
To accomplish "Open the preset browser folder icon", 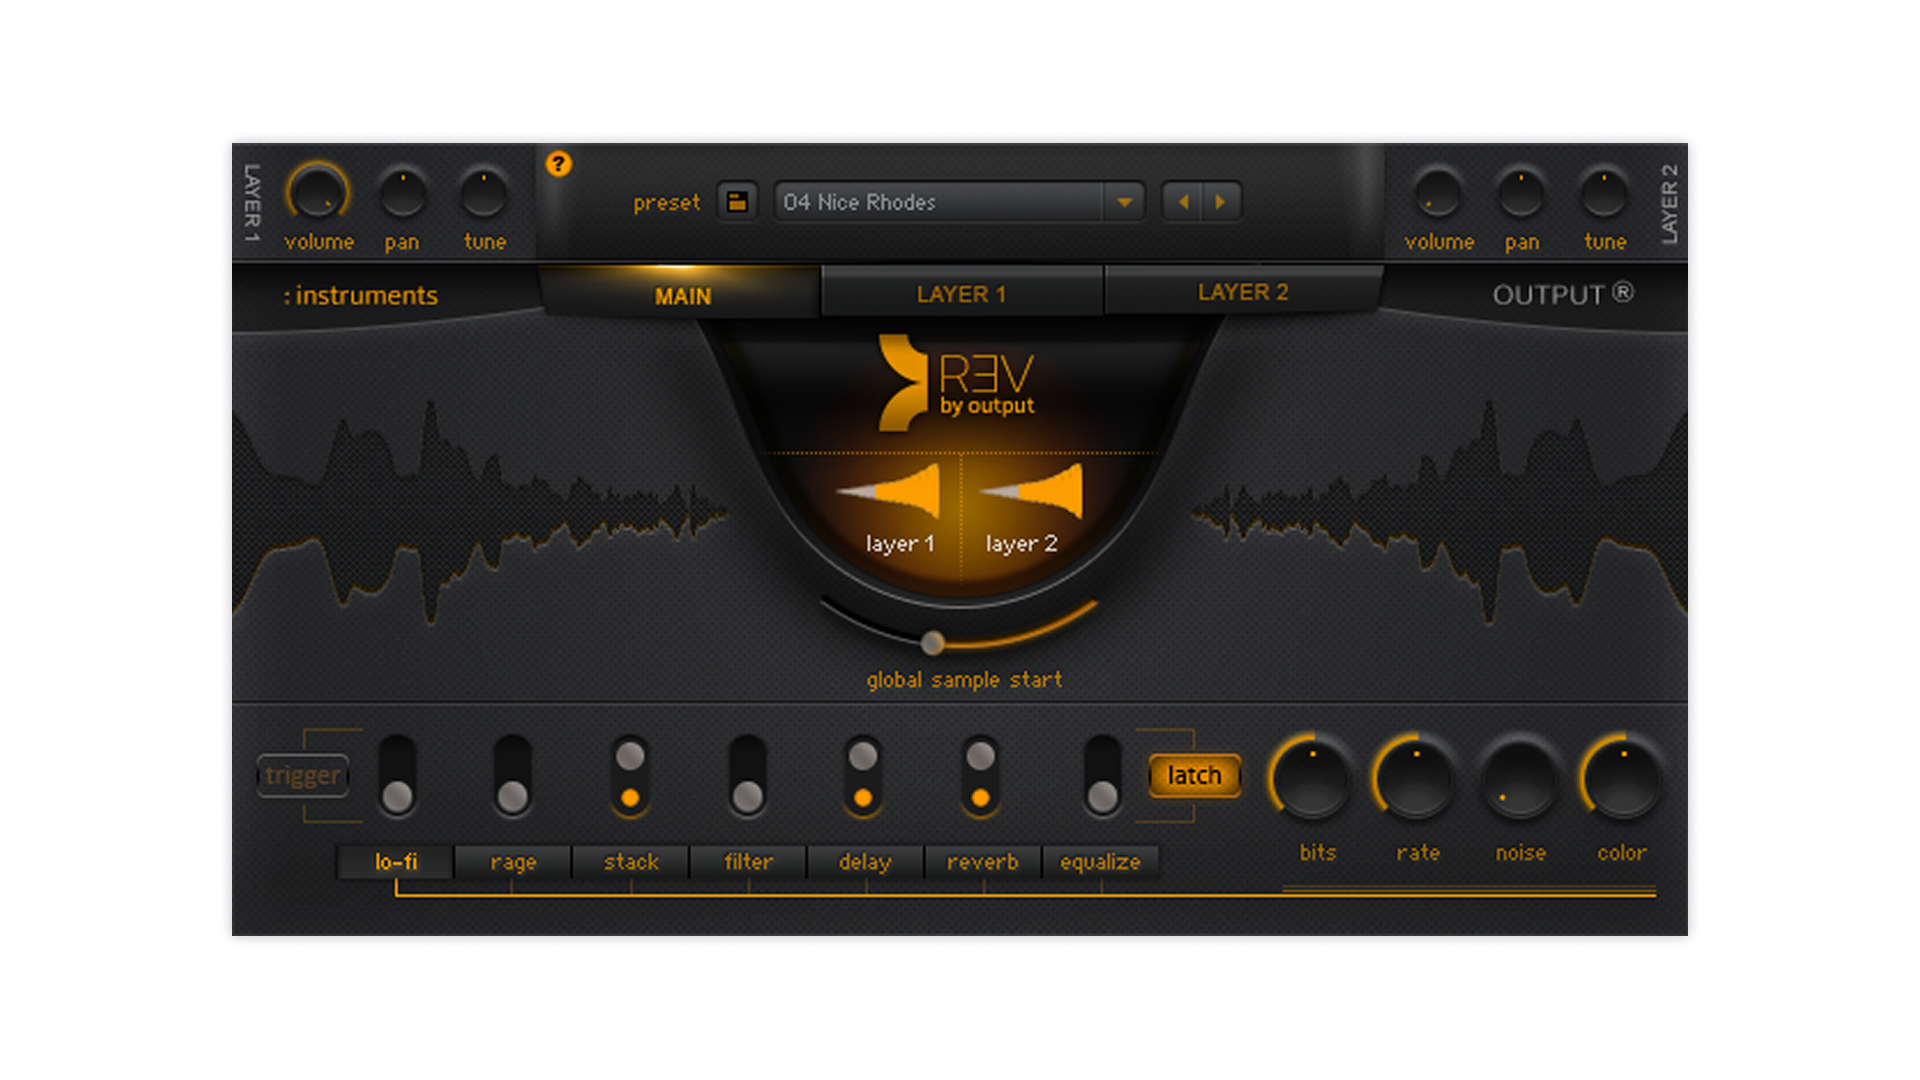I will [737, 202].
